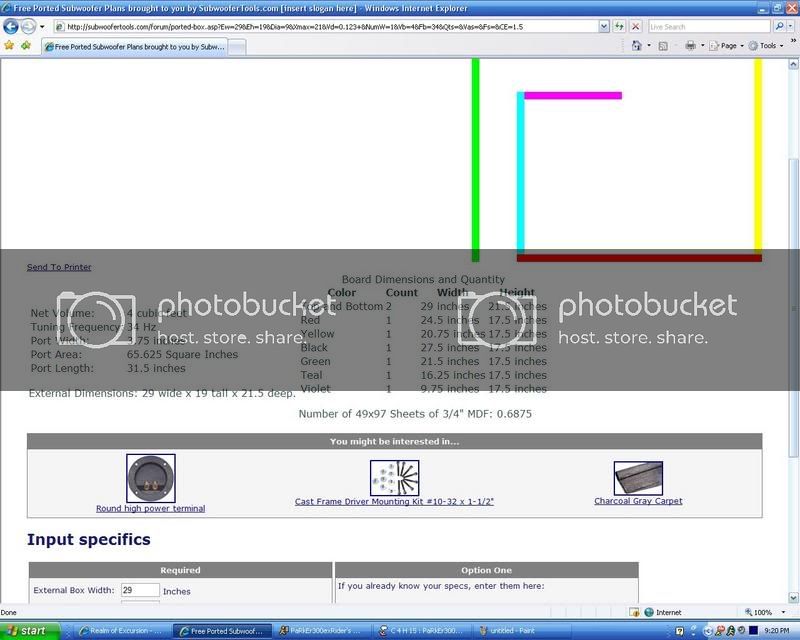Click the help question mark tray icon
800x640 pixels.
click(x=679, y=631)
